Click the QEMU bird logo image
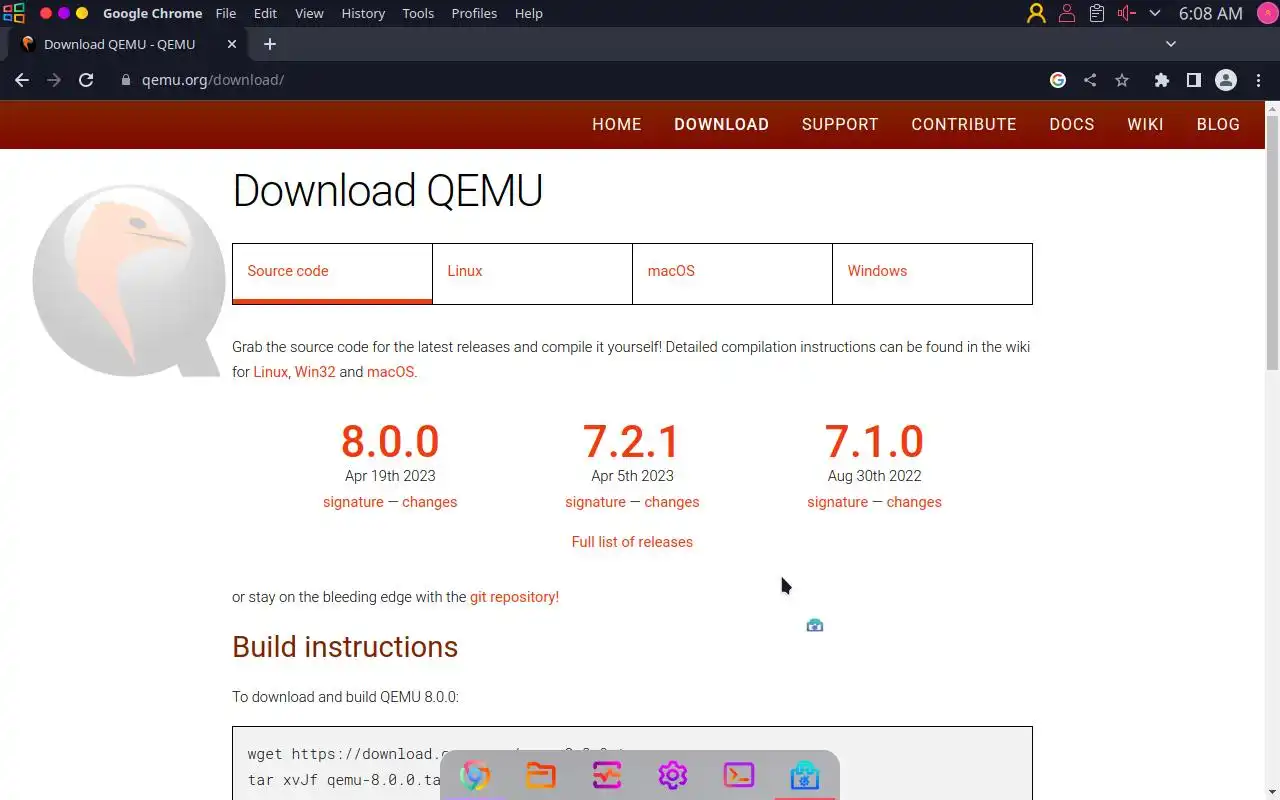 [x=129, y=280]
